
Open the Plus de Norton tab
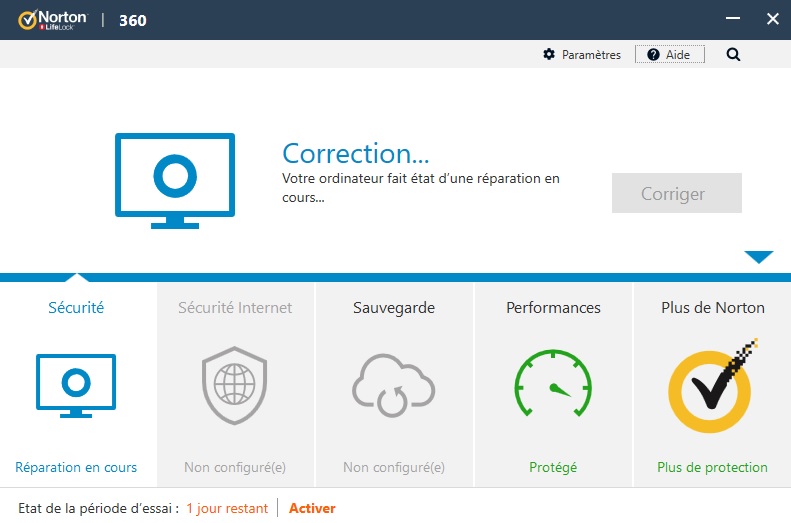pyautogui.click(x=712, y=384)
